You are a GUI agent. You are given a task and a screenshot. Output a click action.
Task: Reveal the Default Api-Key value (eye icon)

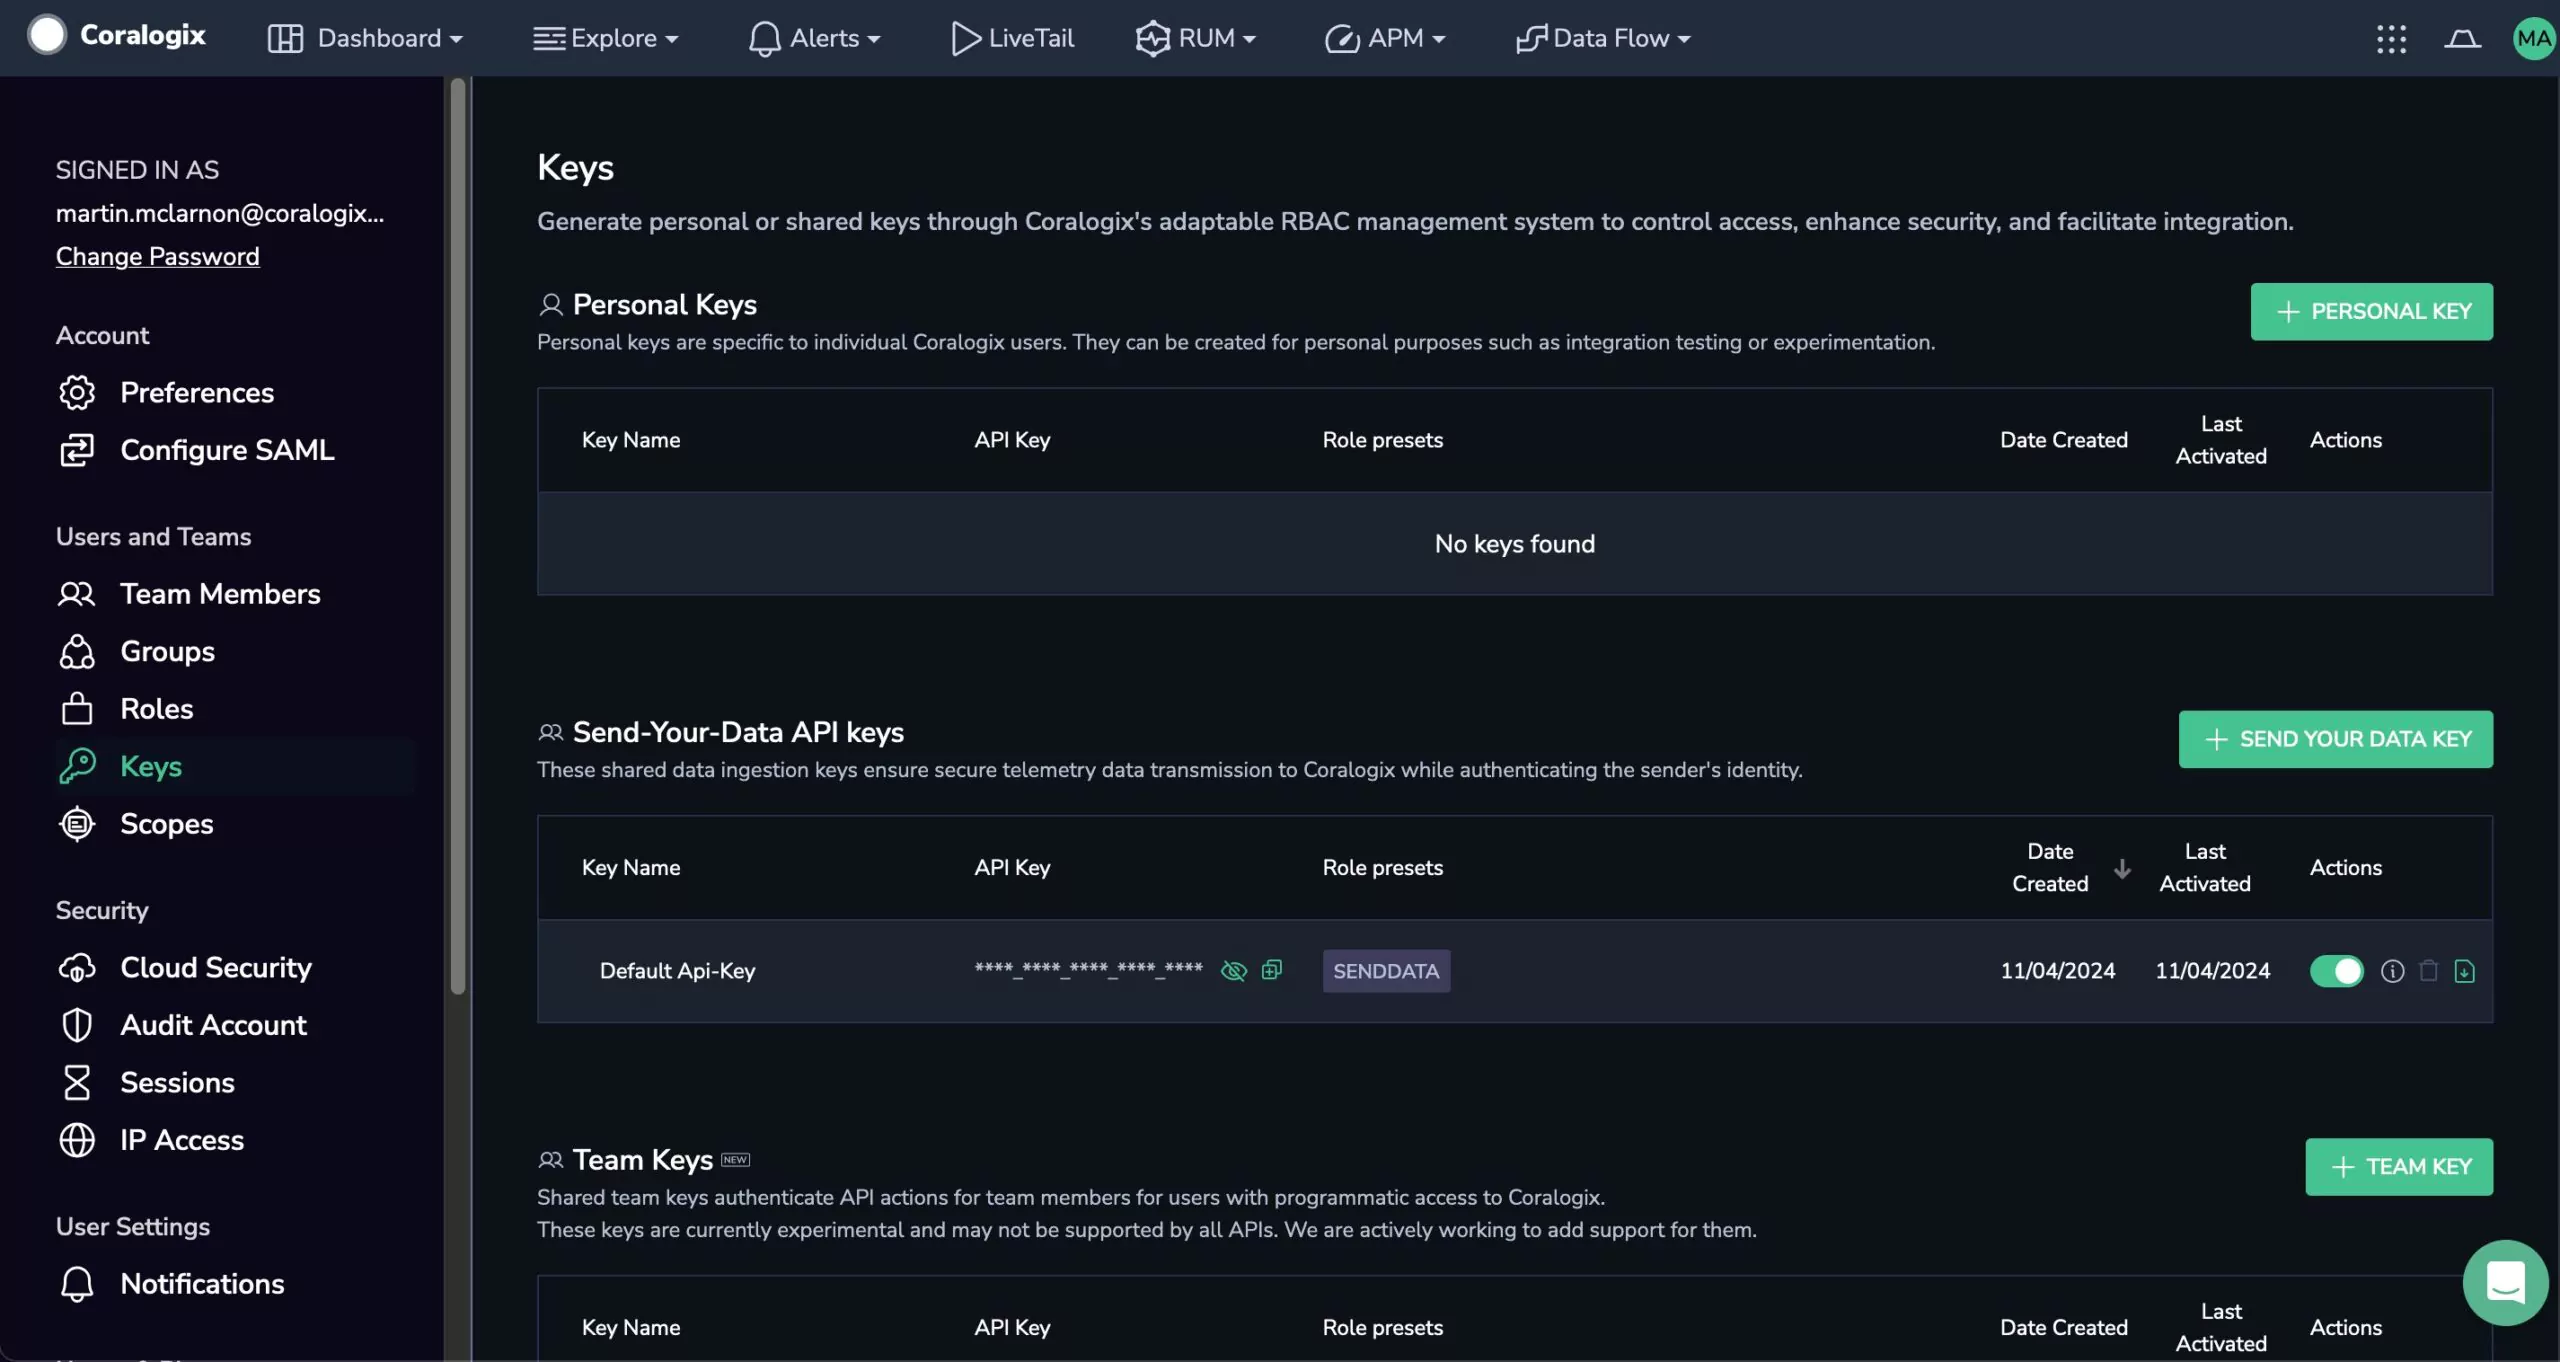click(x=1234, y=971)
